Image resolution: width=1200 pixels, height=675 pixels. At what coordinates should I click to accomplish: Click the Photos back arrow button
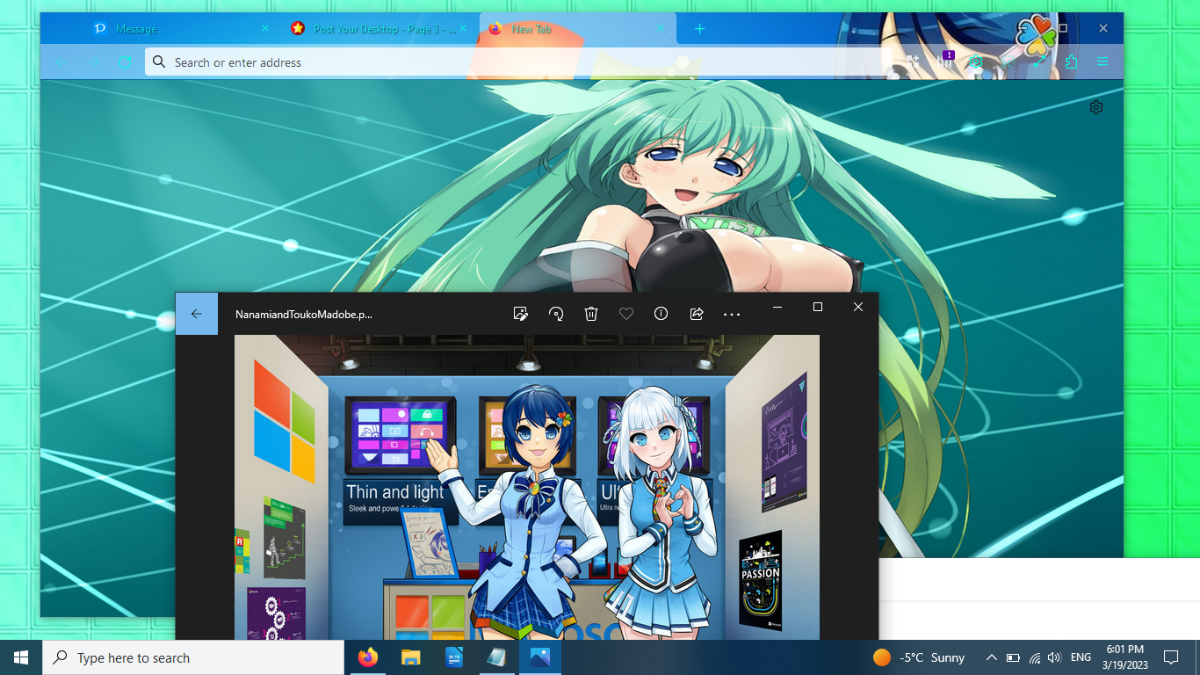pyautogui.click(x=196, y=314)
